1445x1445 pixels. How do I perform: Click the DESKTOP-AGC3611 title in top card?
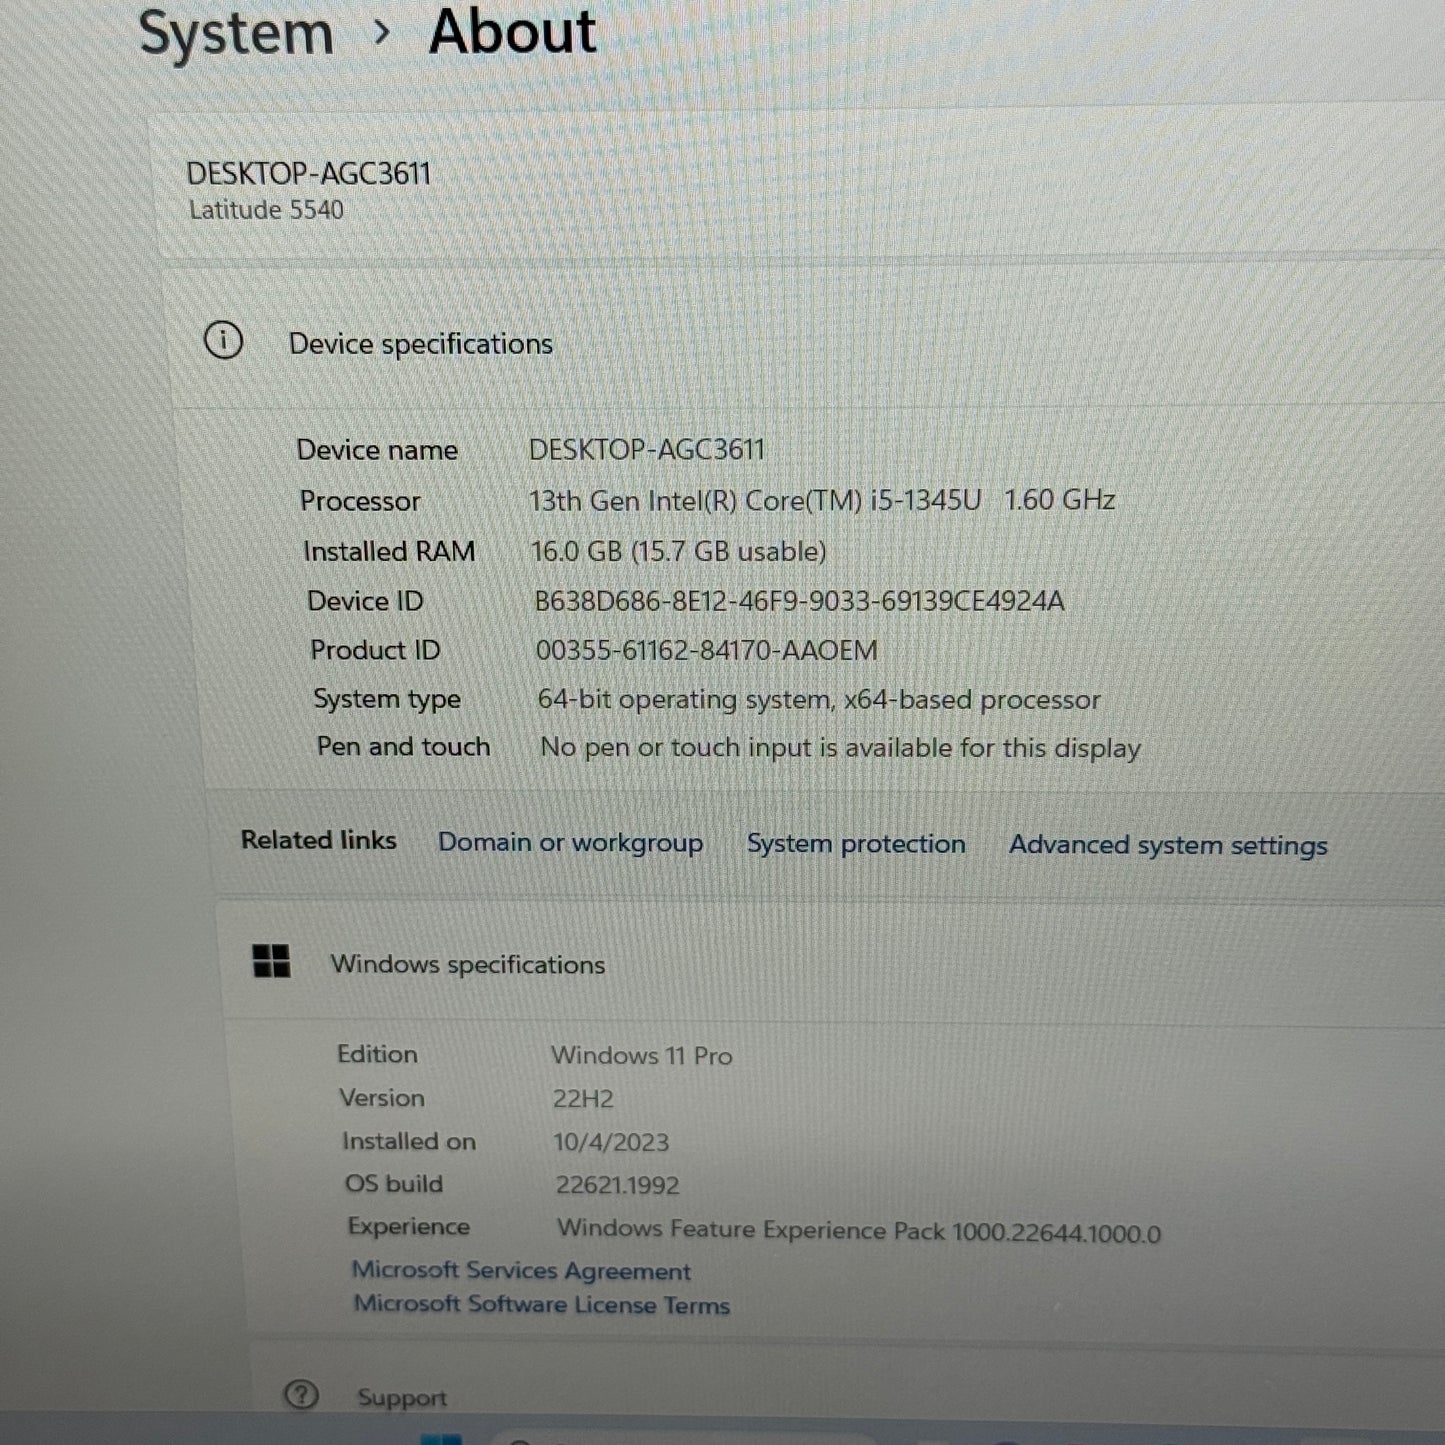pos(308,173)
